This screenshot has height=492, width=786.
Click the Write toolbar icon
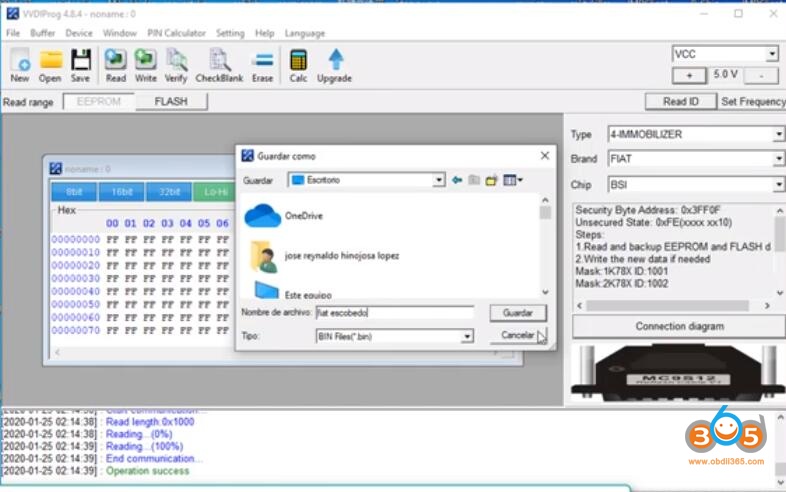click(x=145, y=65)
